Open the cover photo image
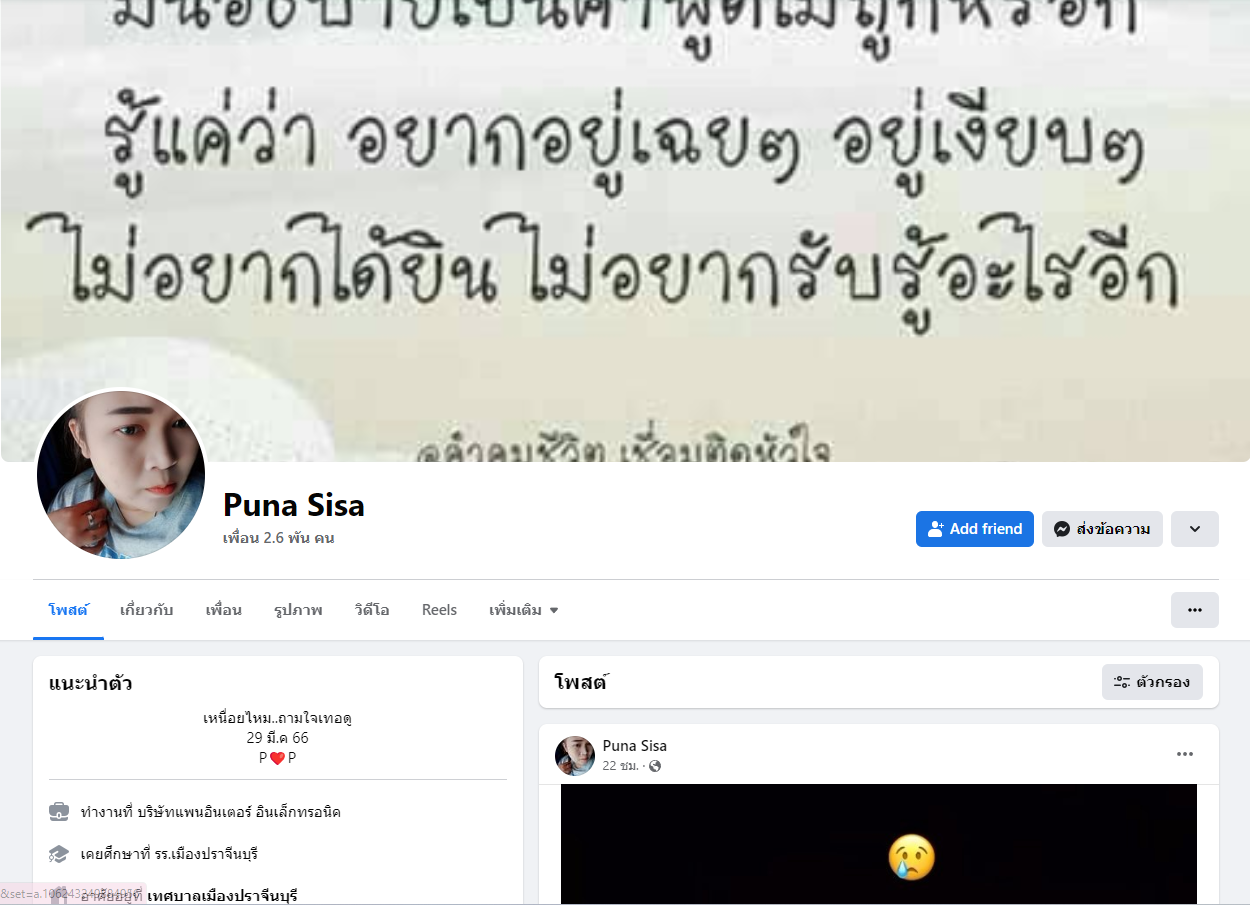 (625, 230)
